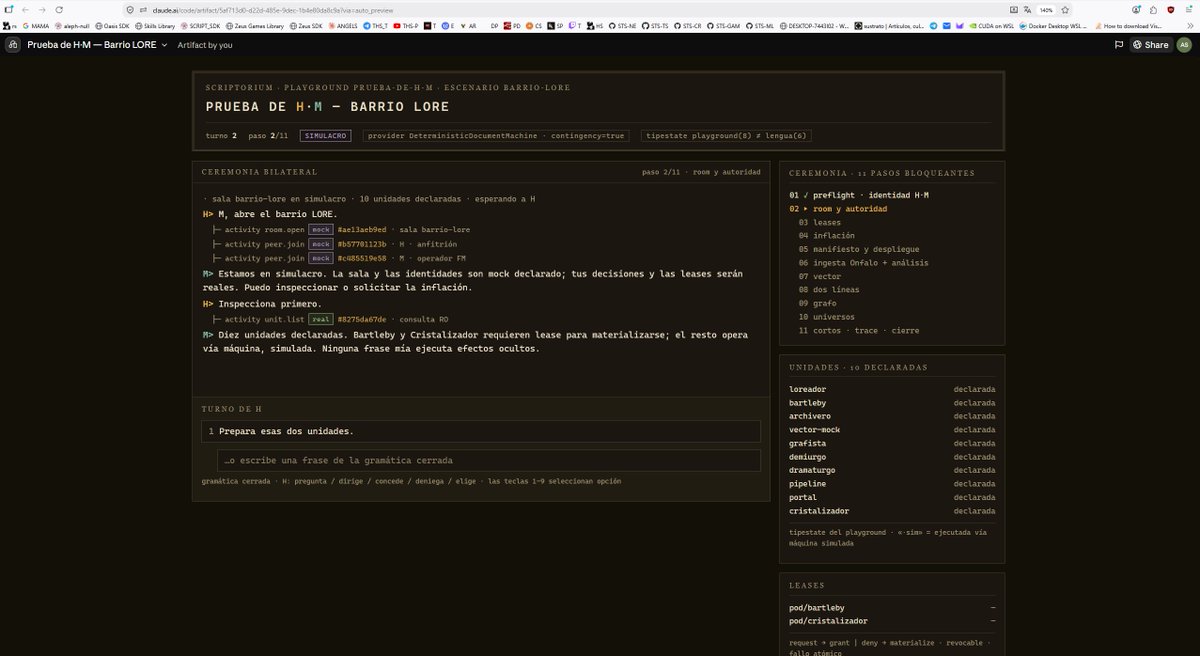Select step 03 leases in ceremony list
The height and width of the screenshot is (656, 1200).
(x=892, y=222)
